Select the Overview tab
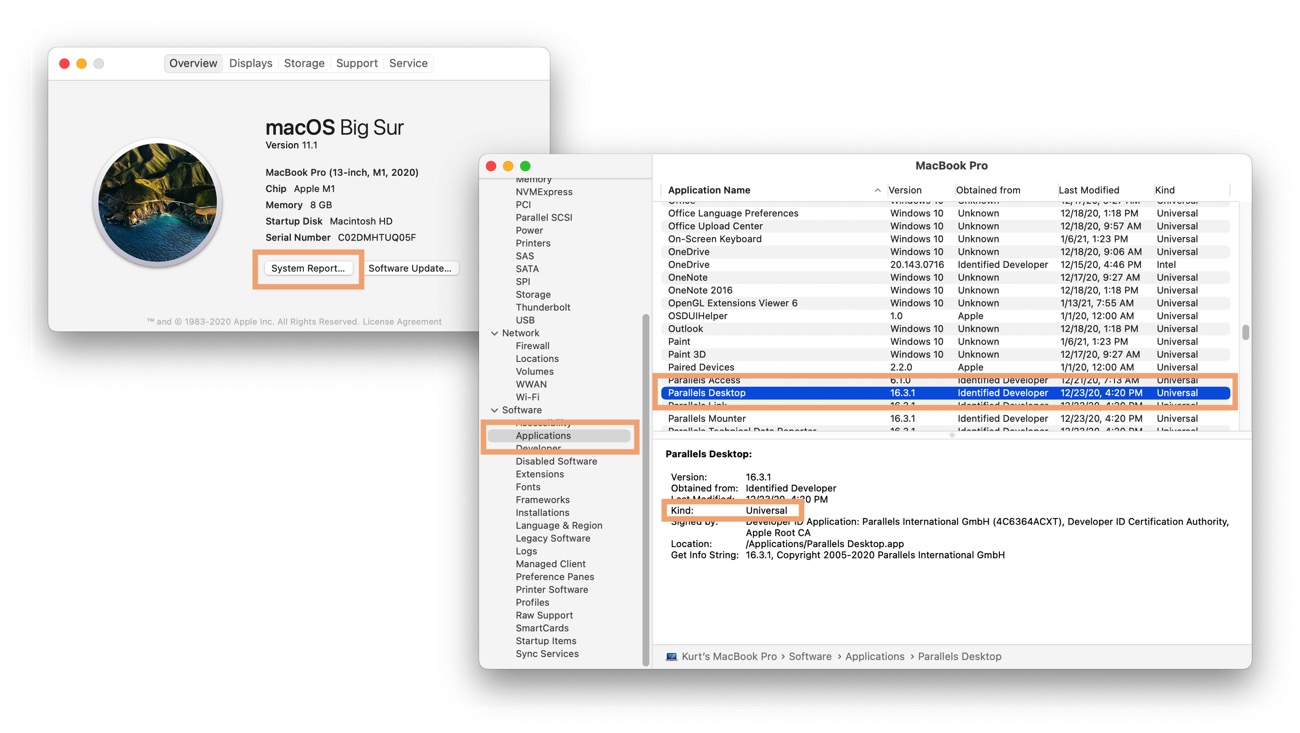The height and width of the screenshot is (733, 1300). click(x=193, y=63)
